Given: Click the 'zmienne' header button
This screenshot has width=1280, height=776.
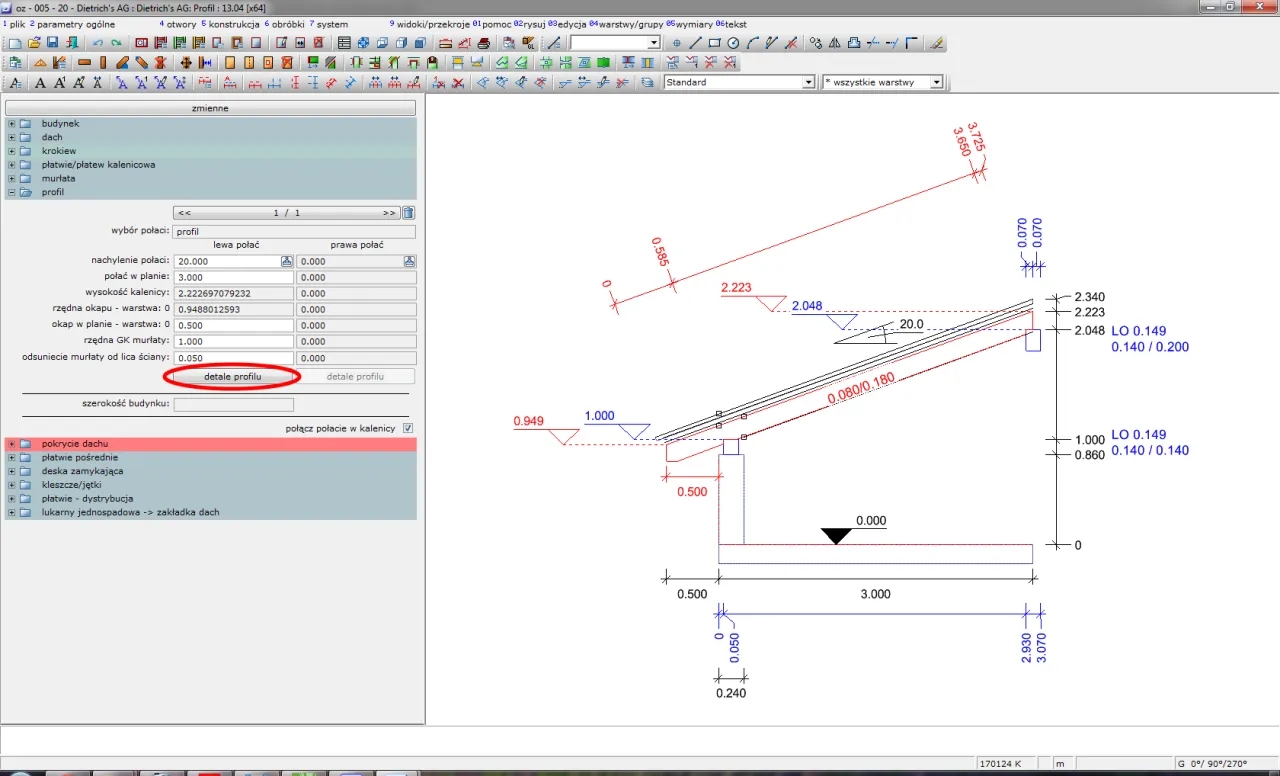Looking at the screenshot, I should tap(210, 107).
